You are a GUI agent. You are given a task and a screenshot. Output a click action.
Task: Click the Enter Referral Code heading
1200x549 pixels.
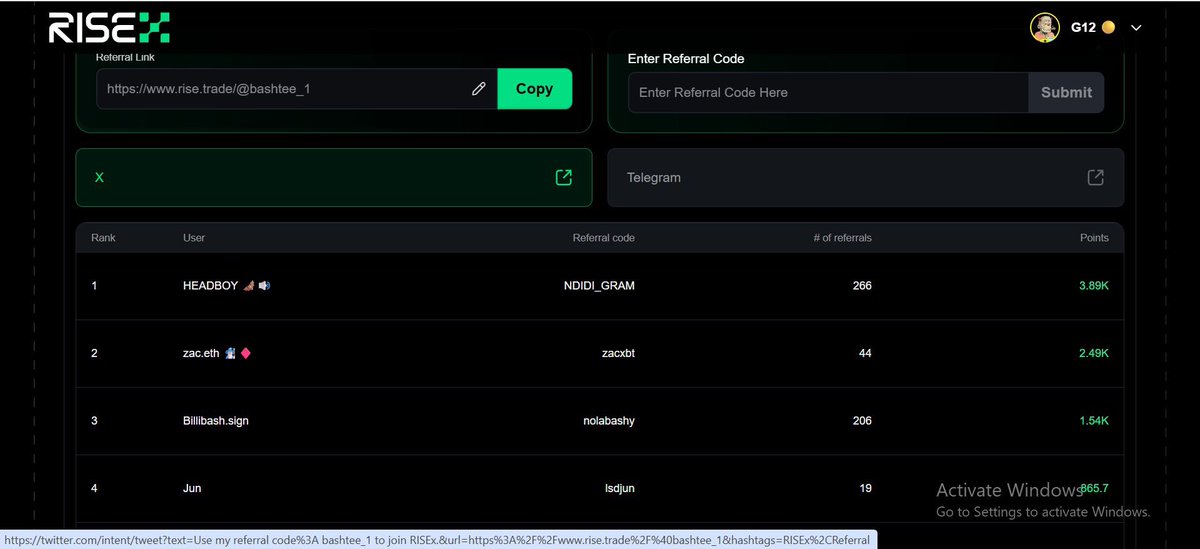pos(686,58)
